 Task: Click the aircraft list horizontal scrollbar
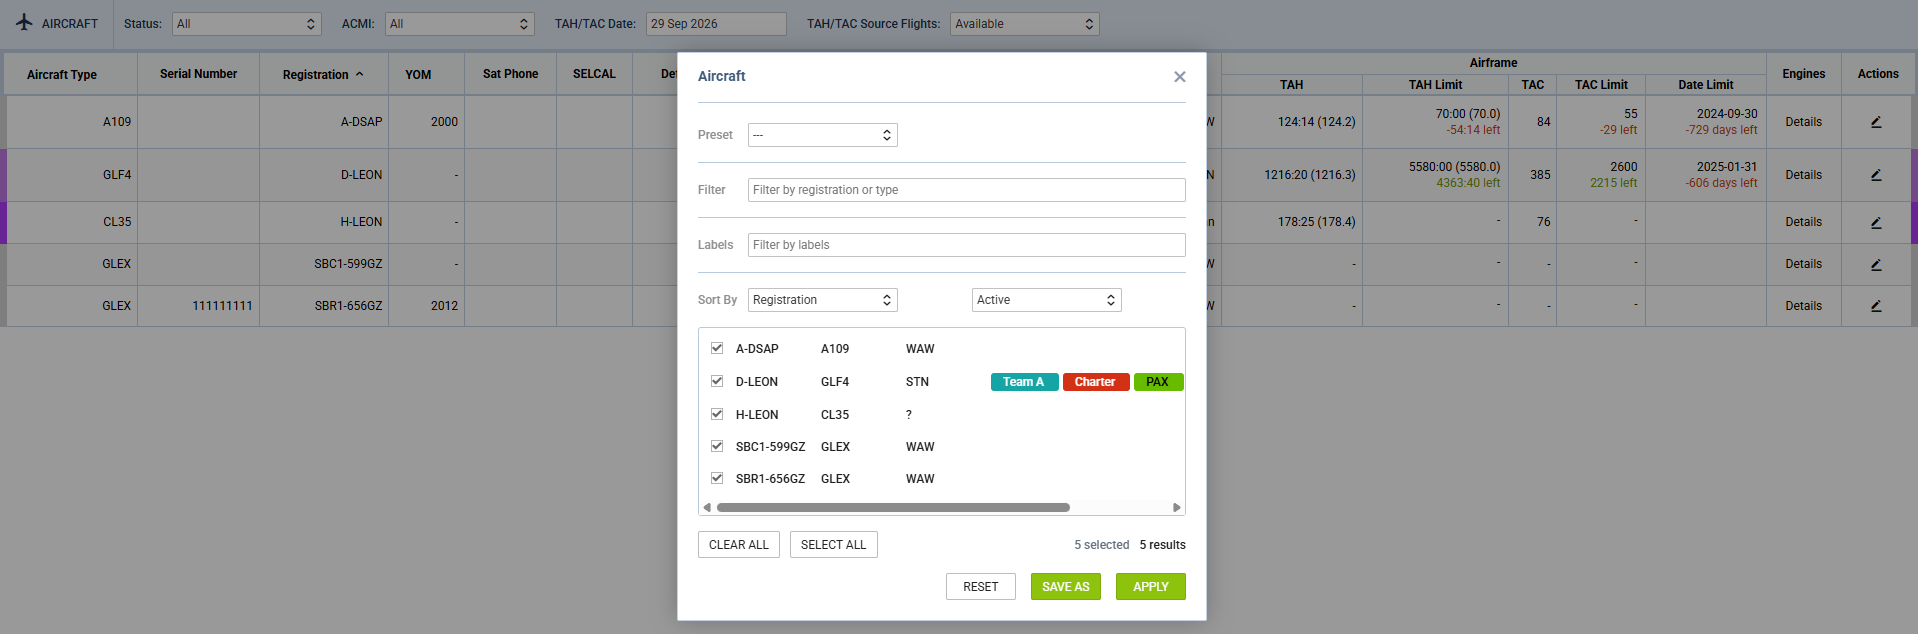tap(893, 507)
